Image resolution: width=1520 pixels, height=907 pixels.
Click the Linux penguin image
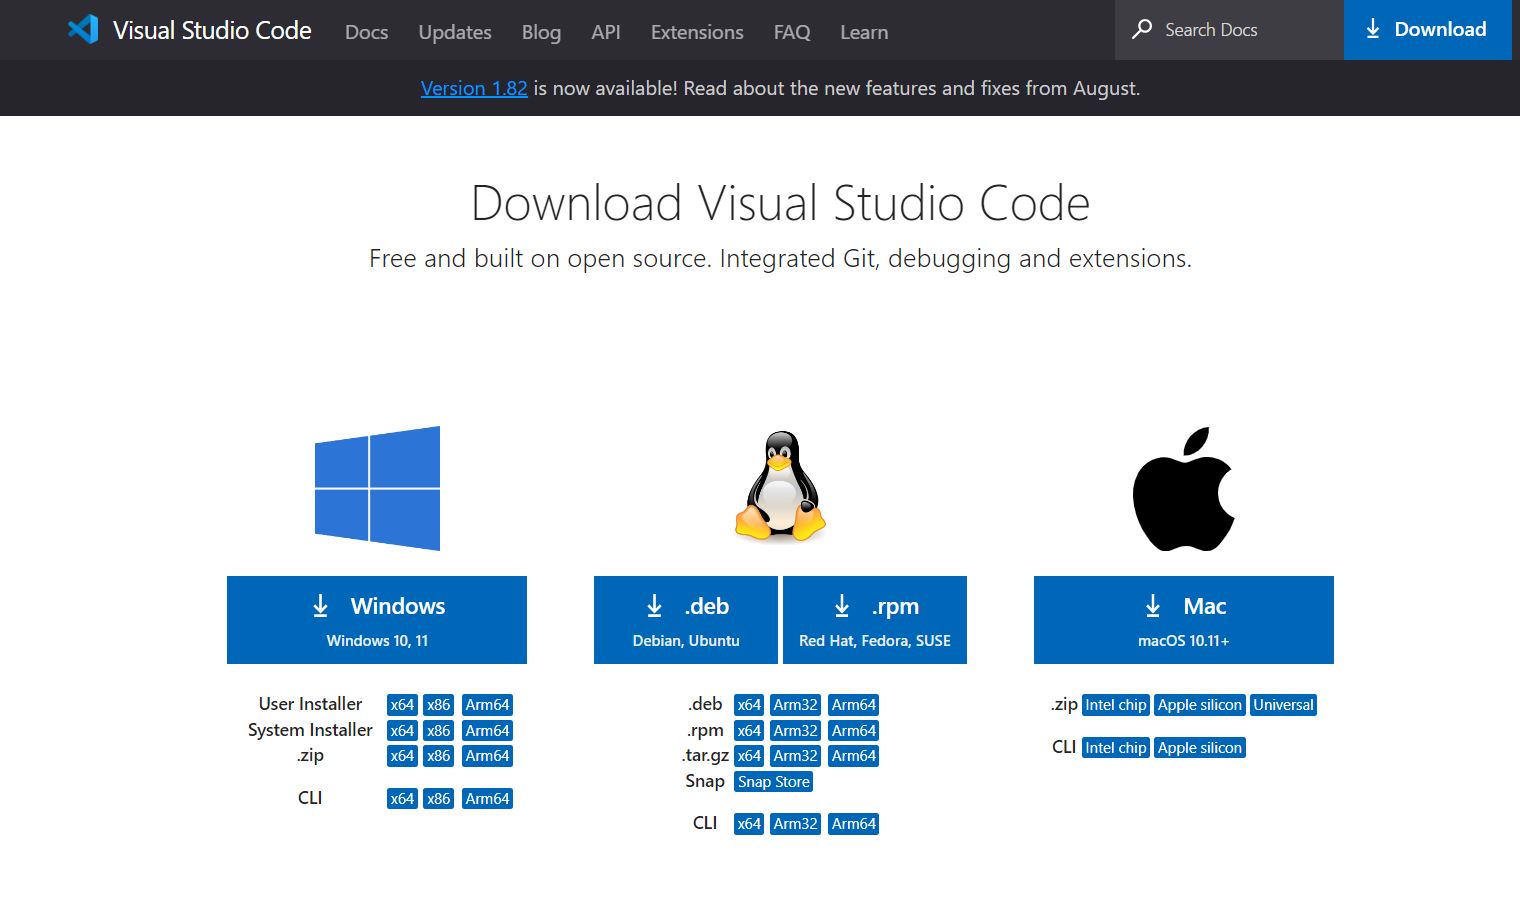pos(779,489)
